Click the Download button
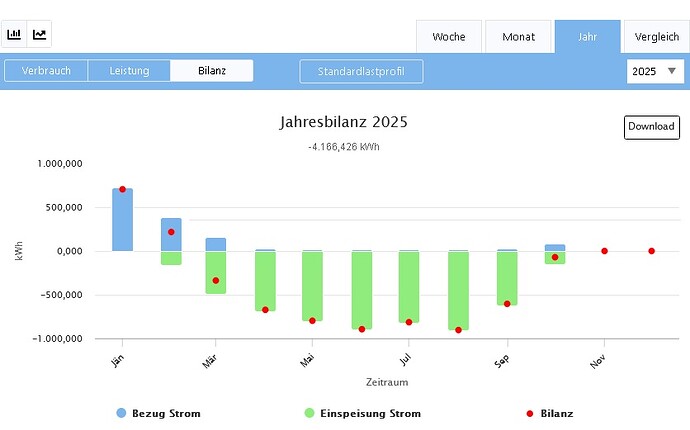The width and height of the screenshot is (690, 430). click(651, 127)
